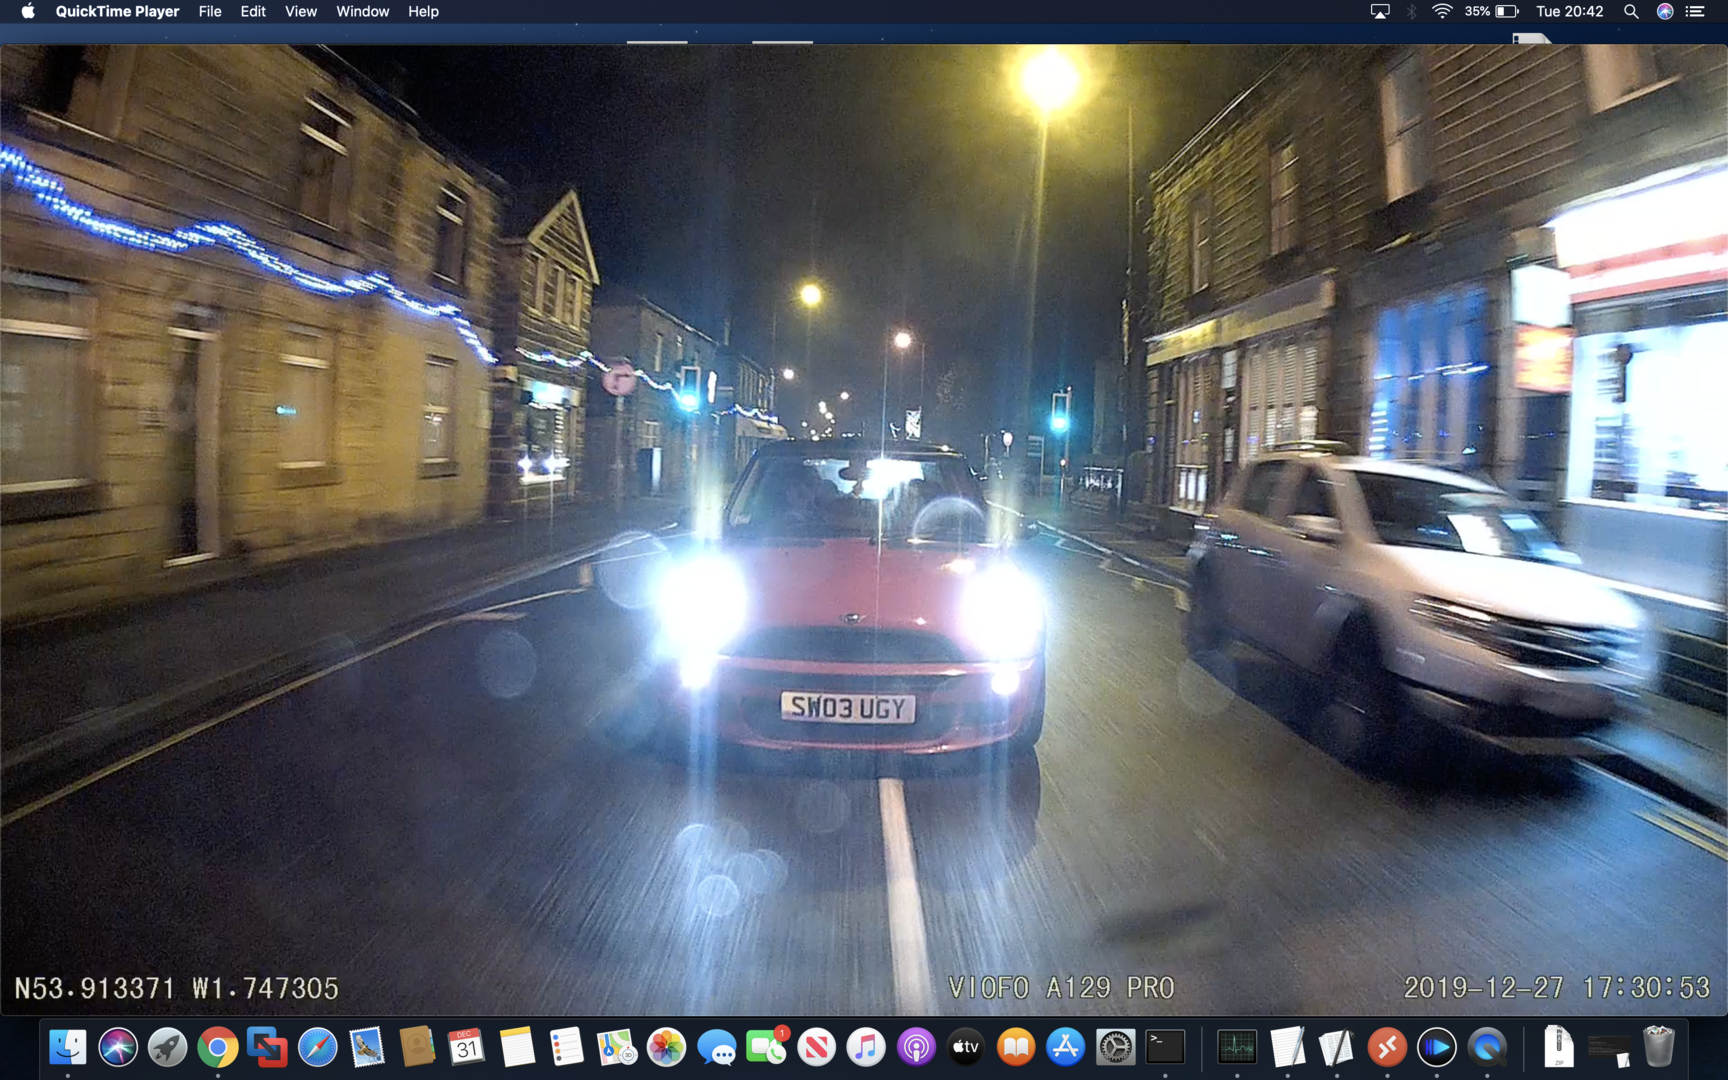Screen dimensions: 1728x1080
Task: Open QuickTime Player icon in dock
Action: coord(1487,1047)
